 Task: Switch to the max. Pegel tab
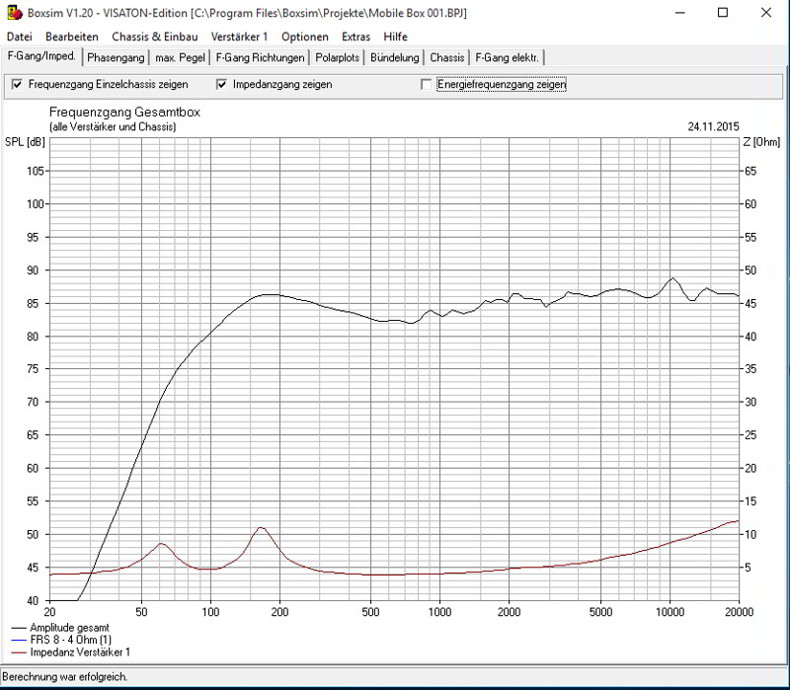(181, 58)
